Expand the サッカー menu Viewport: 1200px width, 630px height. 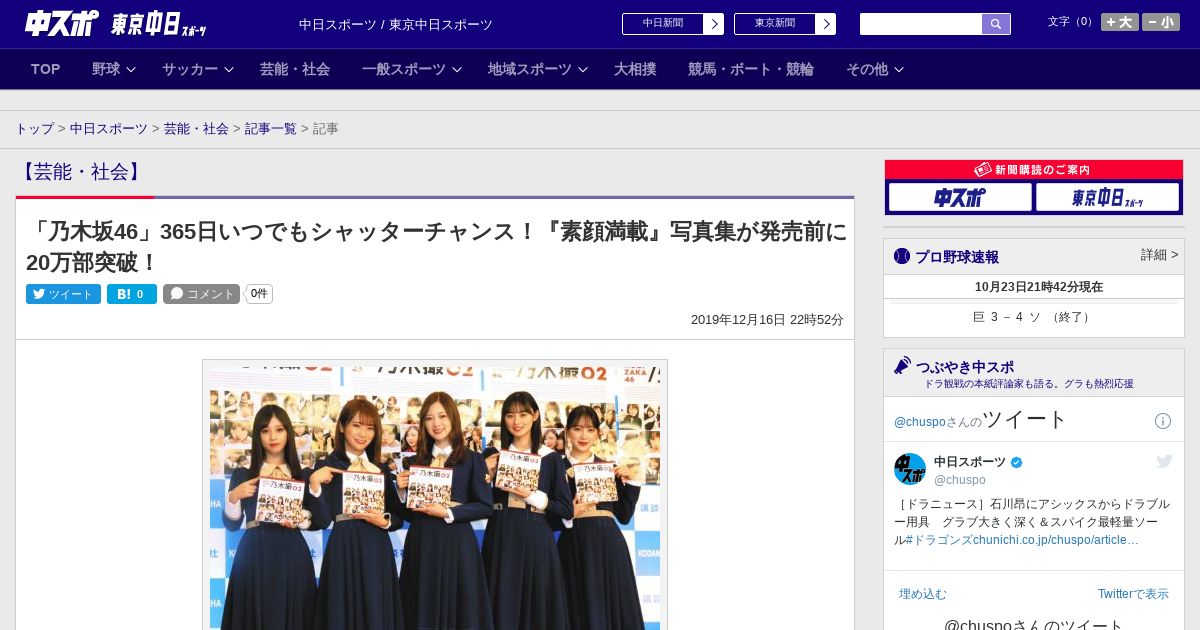198,69
